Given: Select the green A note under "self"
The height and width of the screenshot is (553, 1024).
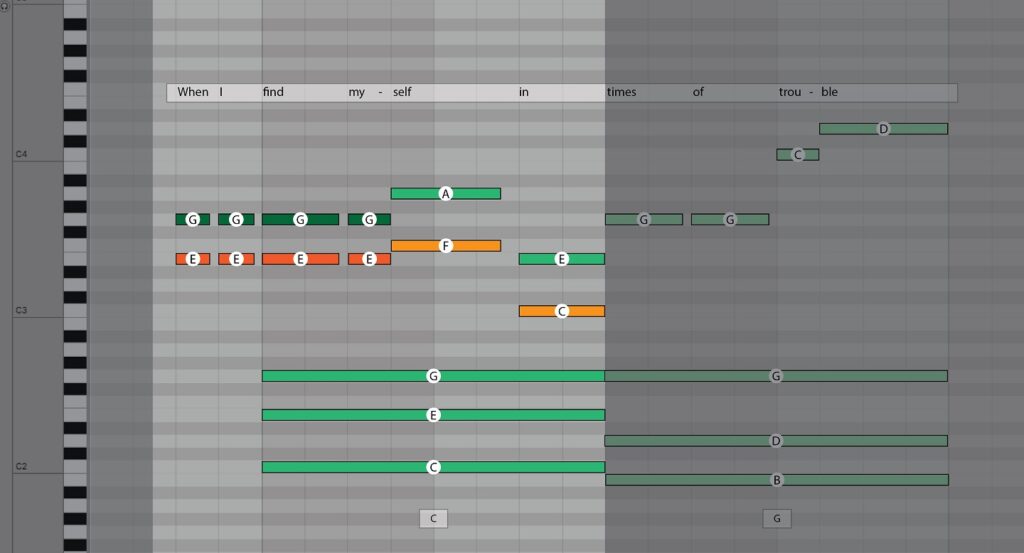Looking at the screenshot, I should pos(445,193).
